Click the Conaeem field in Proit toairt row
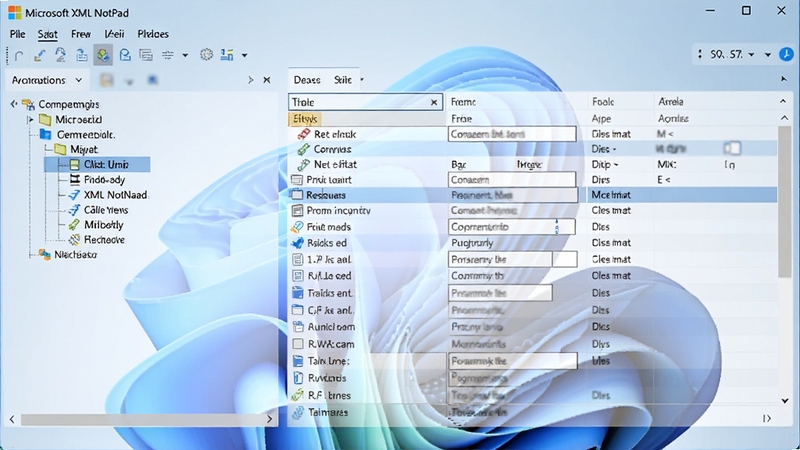800x450 pixels. (512, 180)
